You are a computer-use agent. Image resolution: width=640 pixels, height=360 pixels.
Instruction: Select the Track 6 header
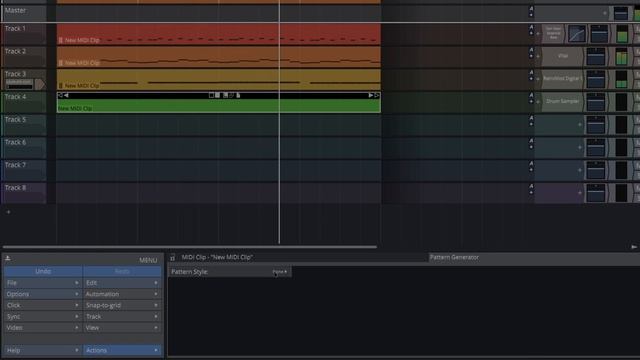tap(24, 148)
